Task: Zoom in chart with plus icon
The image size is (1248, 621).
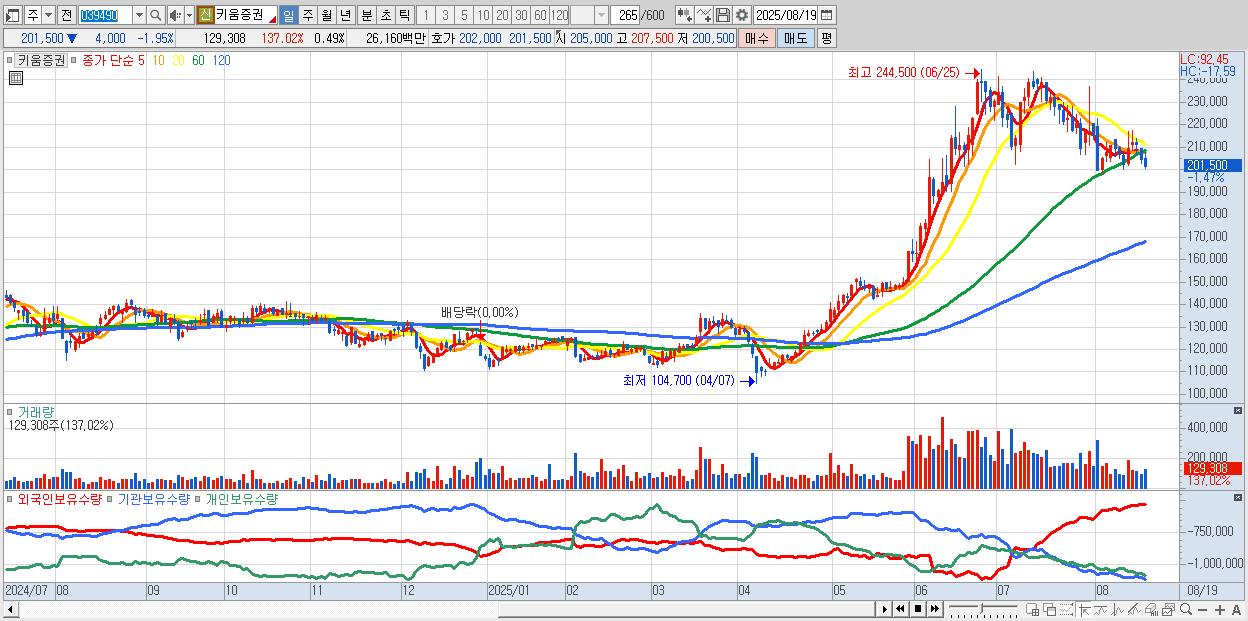Action: [1220, 610]
